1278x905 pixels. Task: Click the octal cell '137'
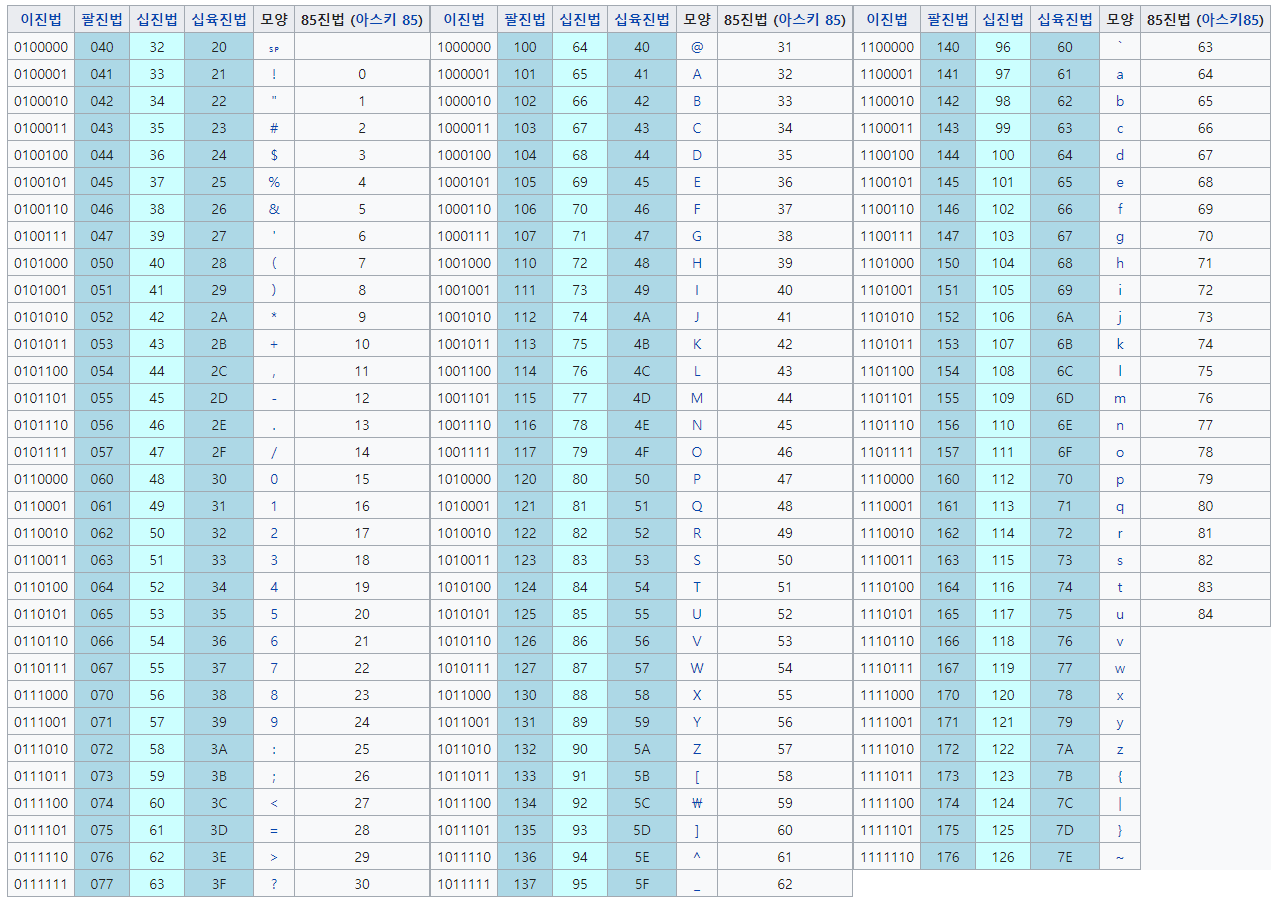[525, 884]
